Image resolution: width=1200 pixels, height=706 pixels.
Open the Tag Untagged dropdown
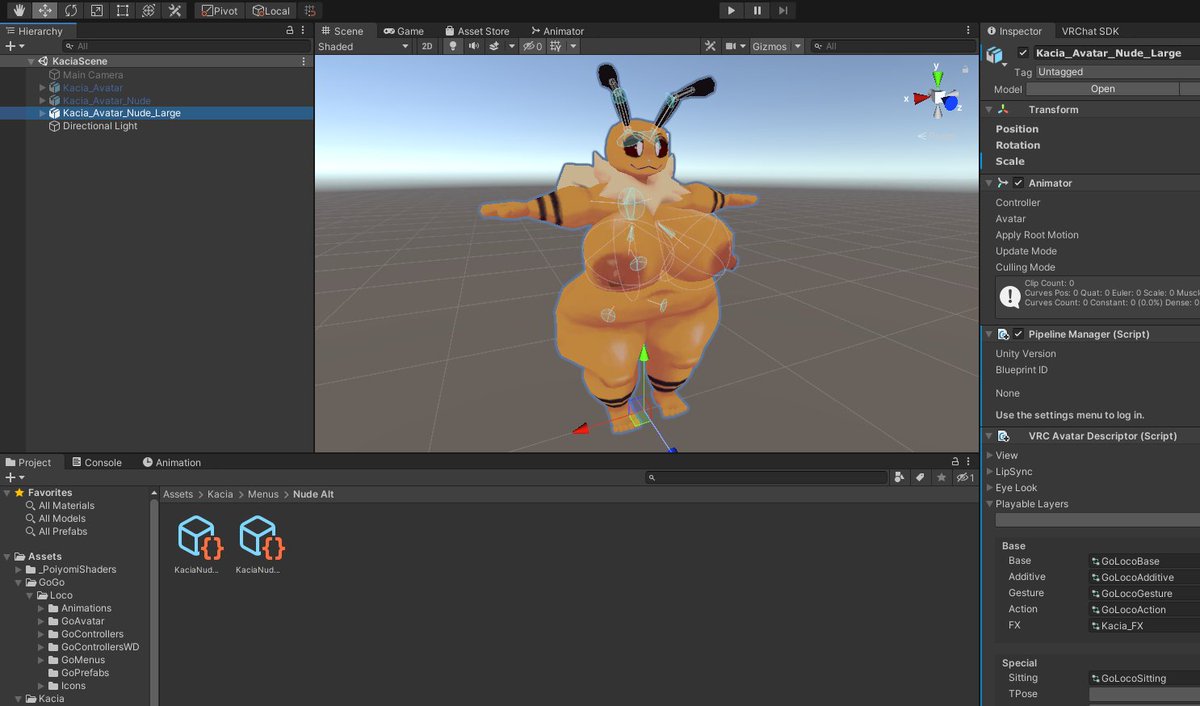(x=1117, y=72)
